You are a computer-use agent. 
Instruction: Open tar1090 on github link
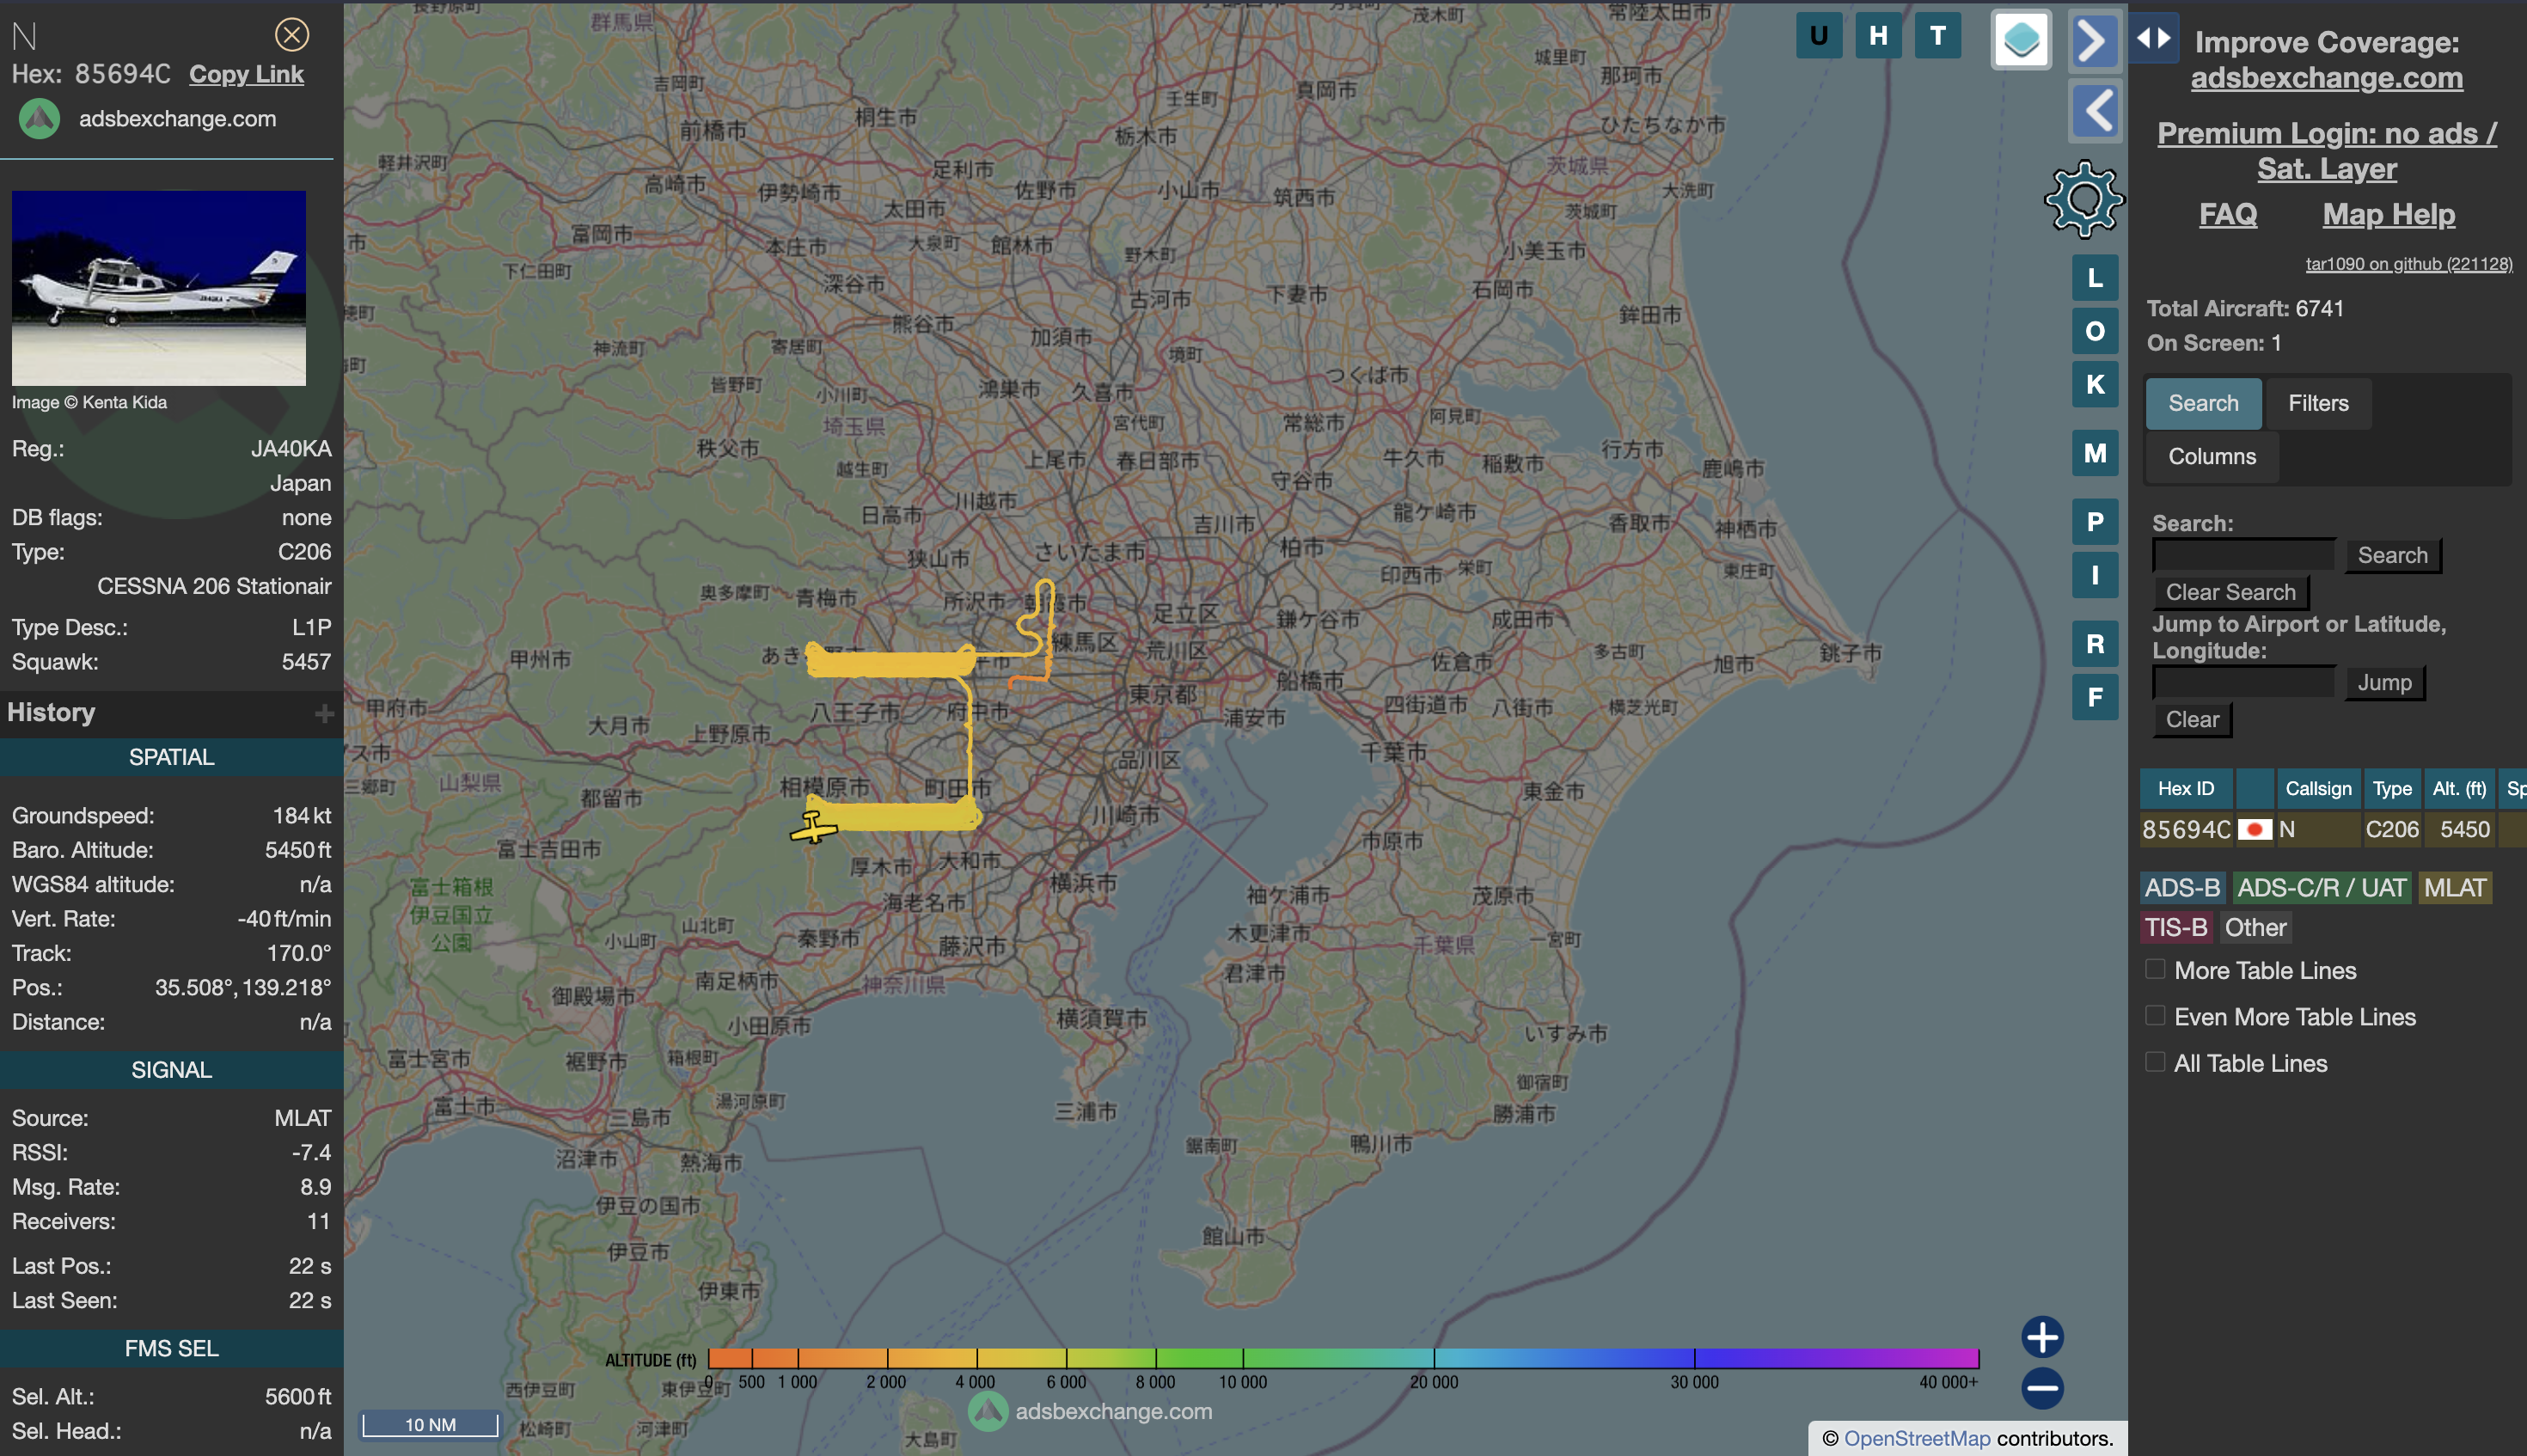tap(2409, 264)
